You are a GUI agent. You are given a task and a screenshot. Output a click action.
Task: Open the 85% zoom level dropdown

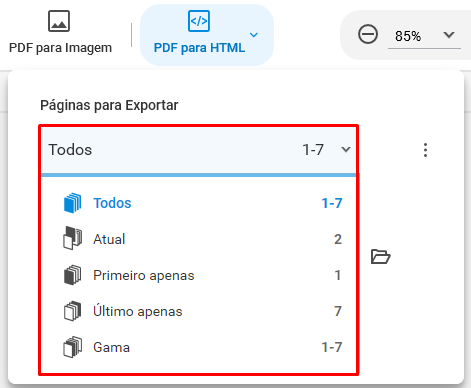pyautogui.click(x=449, y=35)
